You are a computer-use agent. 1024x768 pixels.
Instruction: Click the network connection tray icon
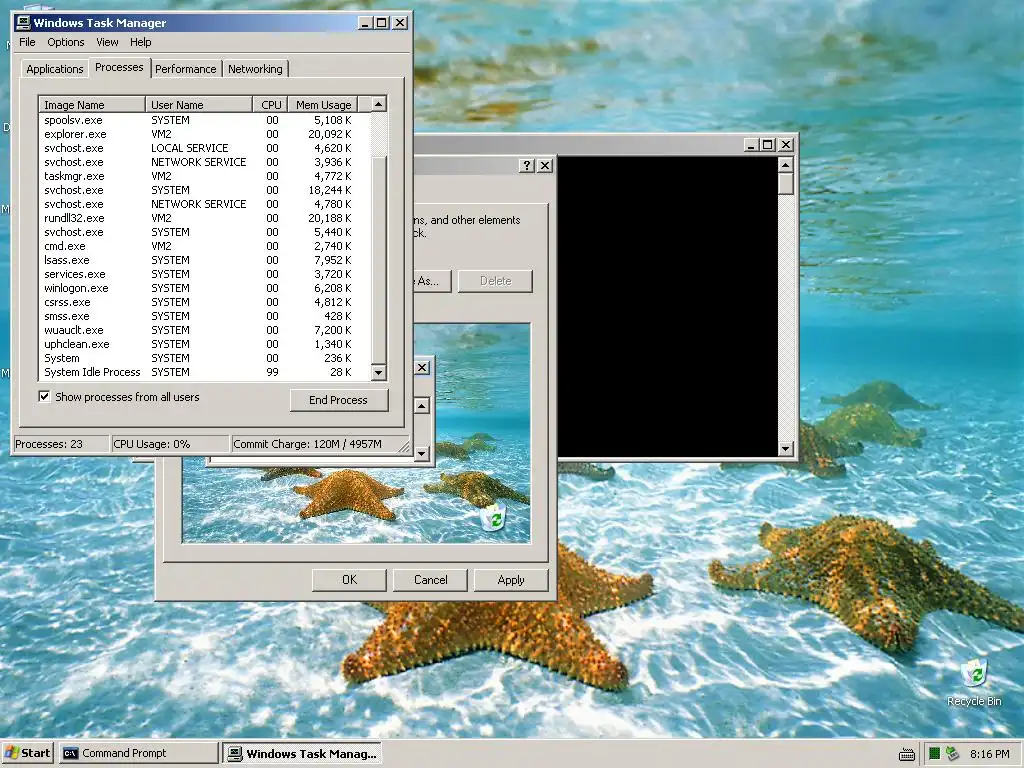[x=952, y=754]
